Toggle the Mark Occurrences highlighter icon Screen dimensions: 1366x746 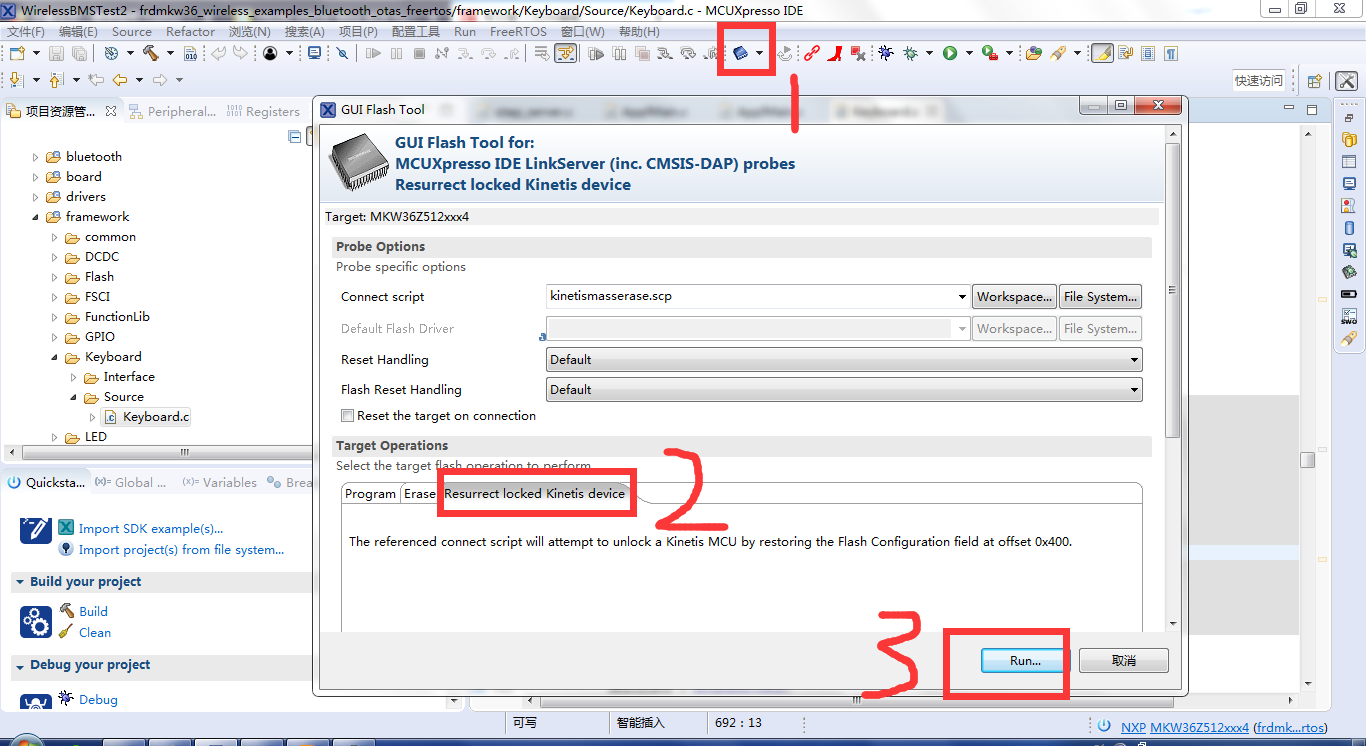pyautogui.click(x=1101, y=52)
